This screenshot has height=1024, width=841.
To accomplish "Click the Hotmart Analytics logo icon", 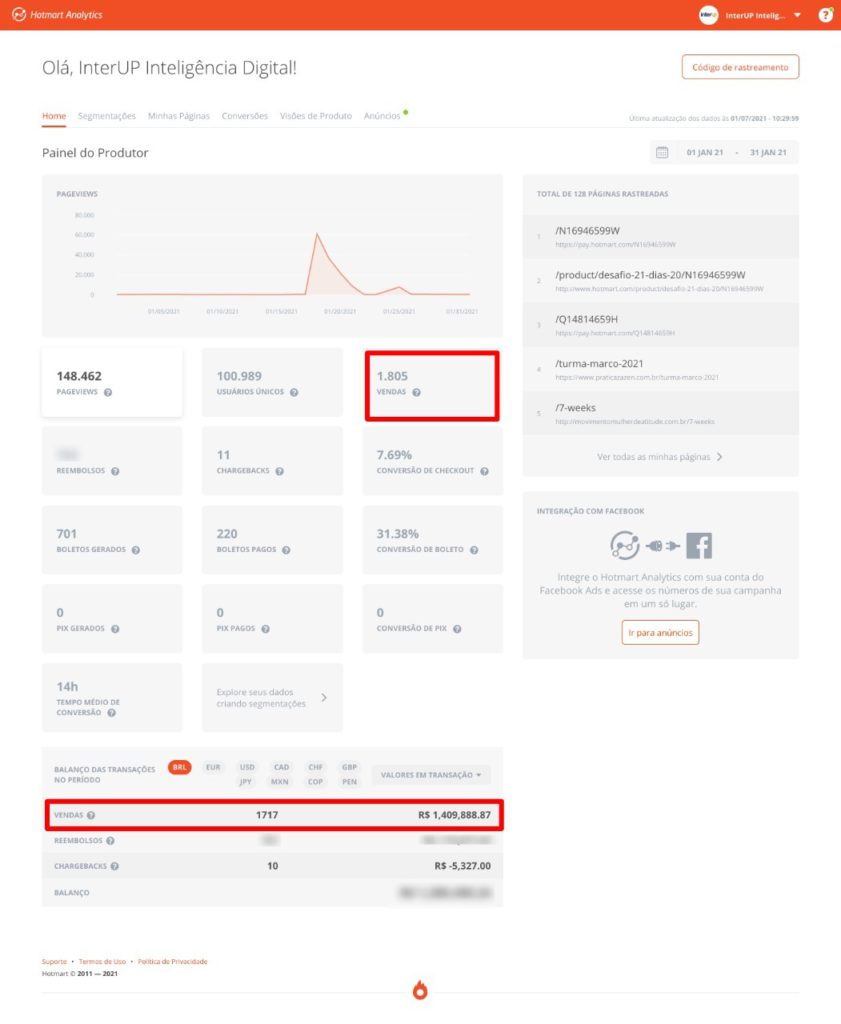I will [x=19, y=14].
